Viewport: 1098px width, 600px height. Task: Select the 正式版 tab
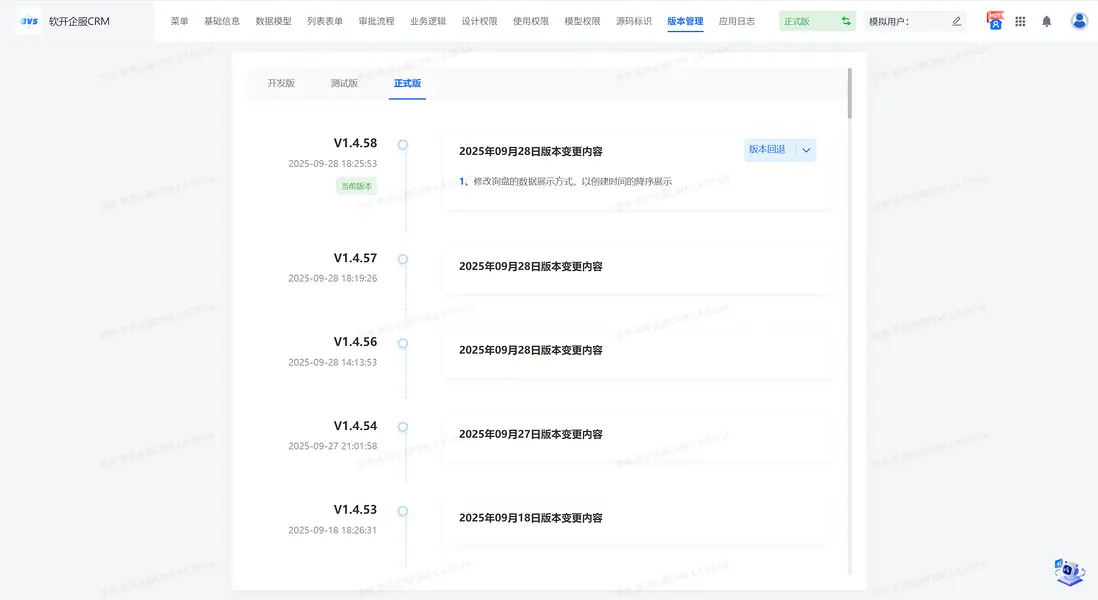[x=408, y=83]
